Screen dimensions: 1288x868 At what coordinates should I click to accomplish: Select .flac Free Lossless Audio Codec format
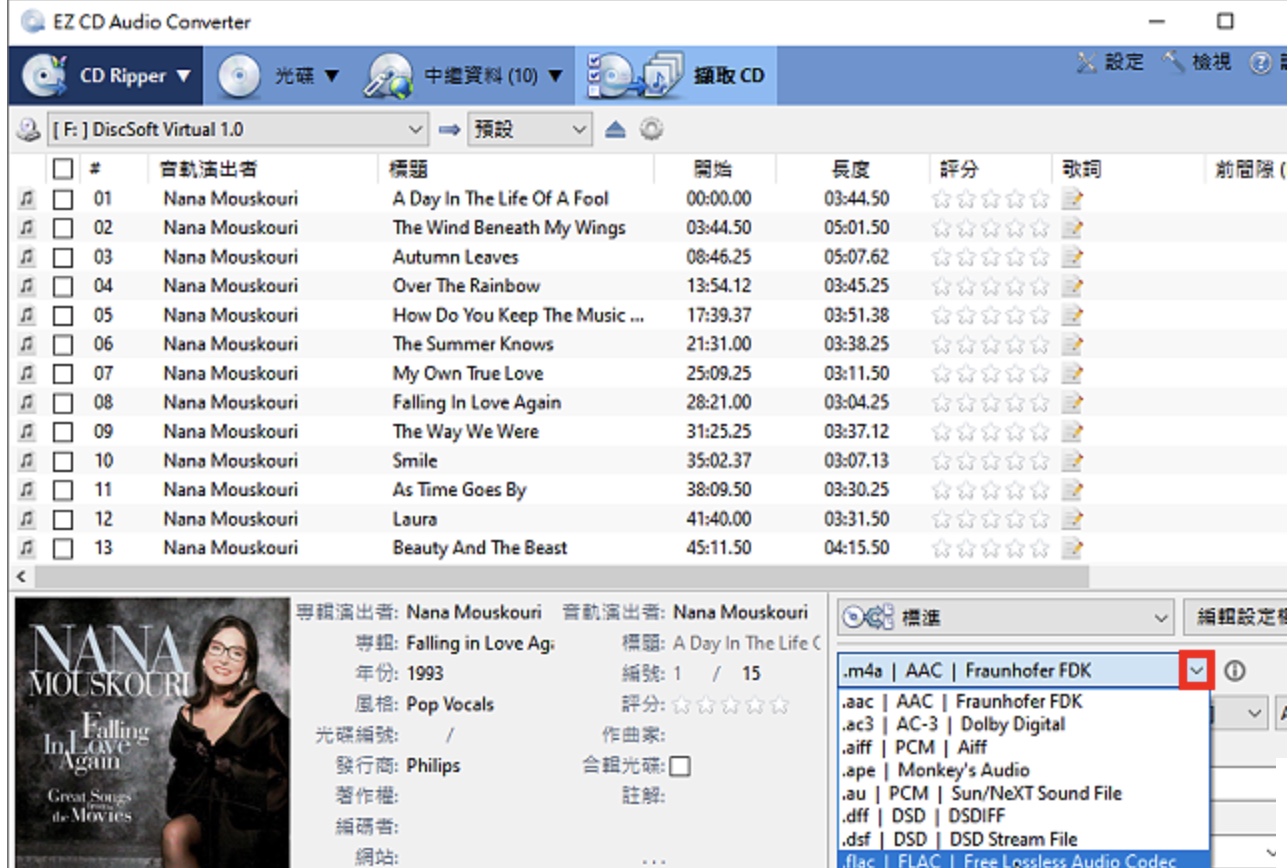(1023, 860)
